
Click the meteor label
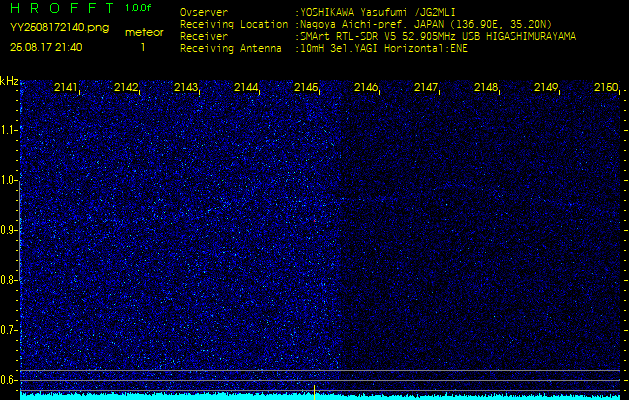coord(144,32)
